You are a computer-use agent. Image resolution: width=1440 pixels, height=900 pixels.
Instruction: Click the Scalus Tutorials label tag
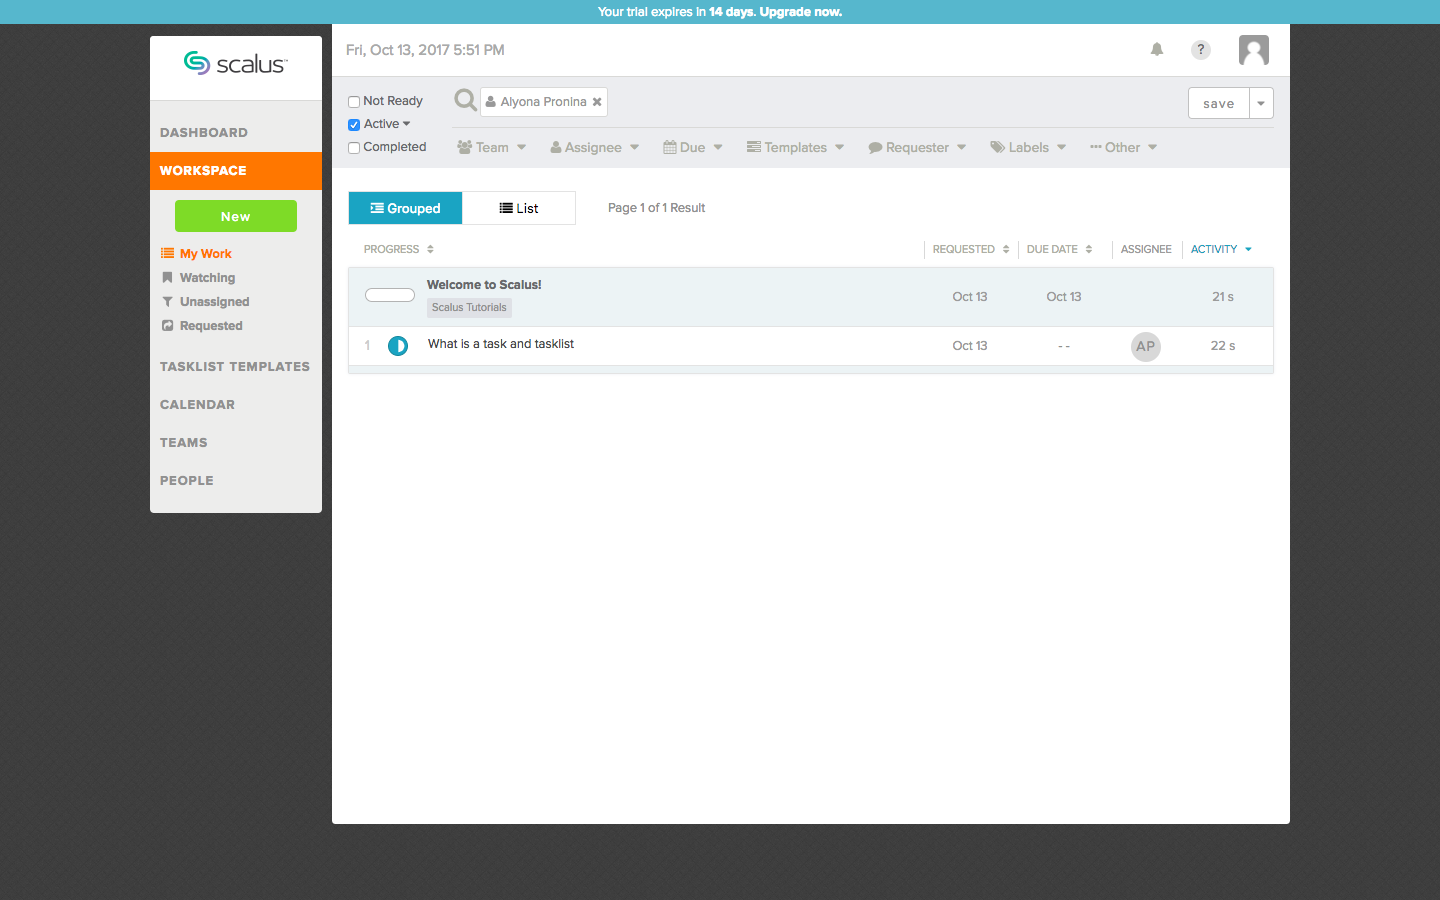[469, 308]
